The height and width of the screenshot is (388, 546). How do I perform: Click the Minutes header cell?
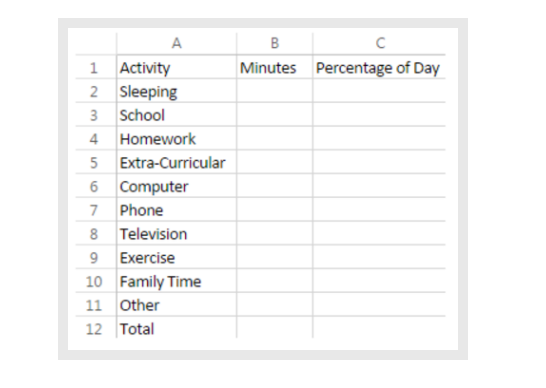[x=275, y=67]
